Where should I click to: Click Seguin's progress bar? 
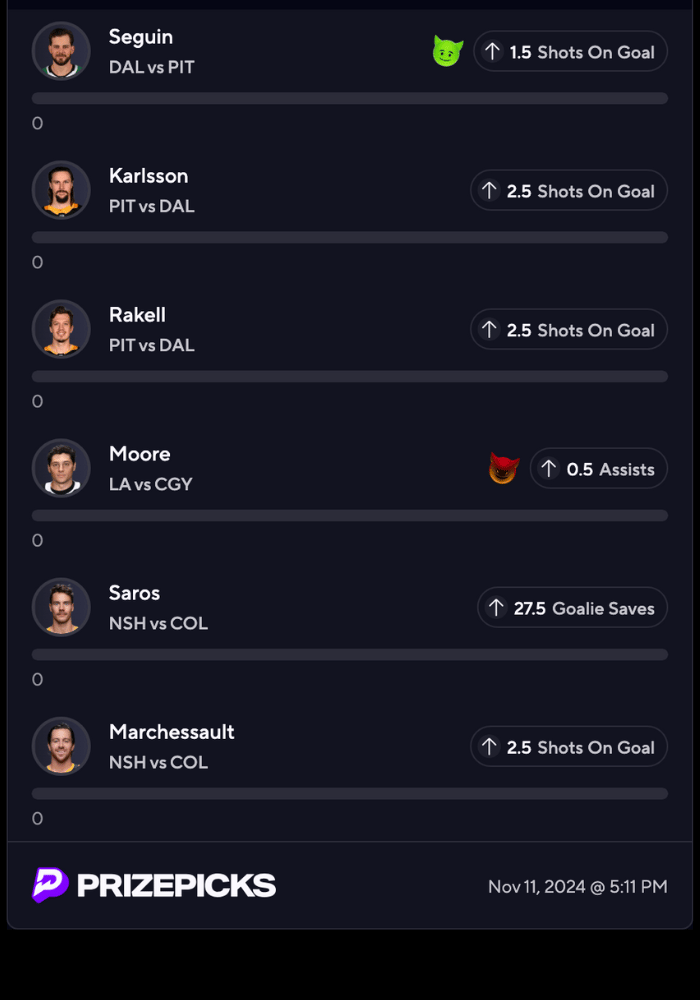350,98
